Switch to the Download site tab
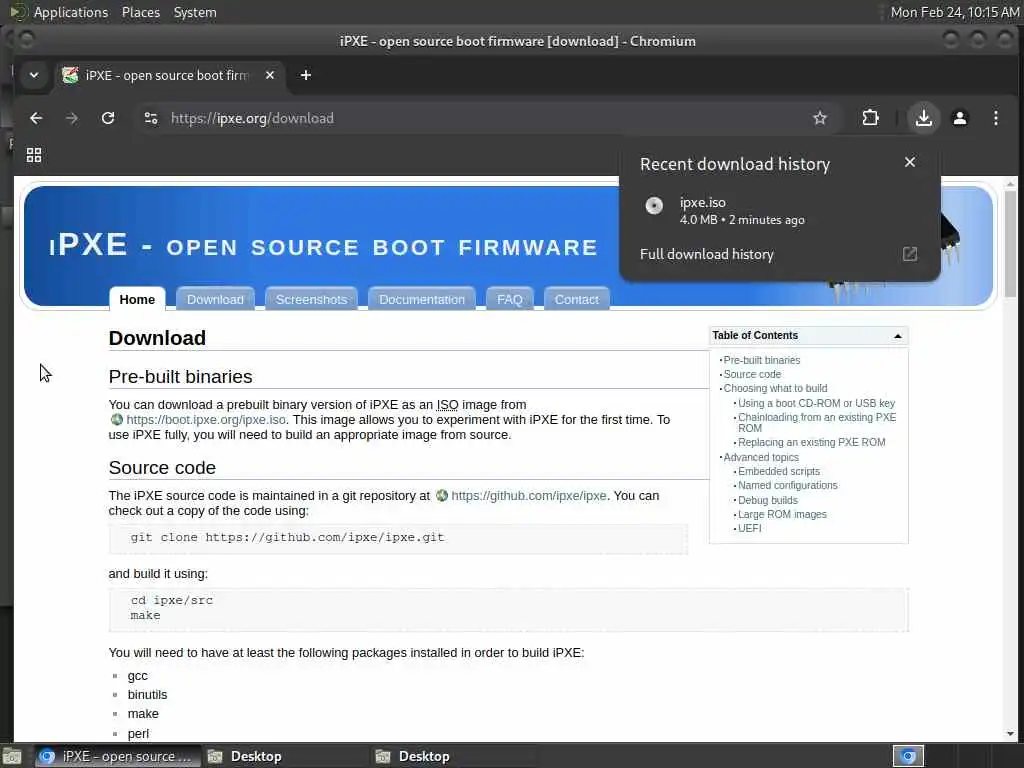This screenshot has height=768, width=1024. tap(215, 299)
